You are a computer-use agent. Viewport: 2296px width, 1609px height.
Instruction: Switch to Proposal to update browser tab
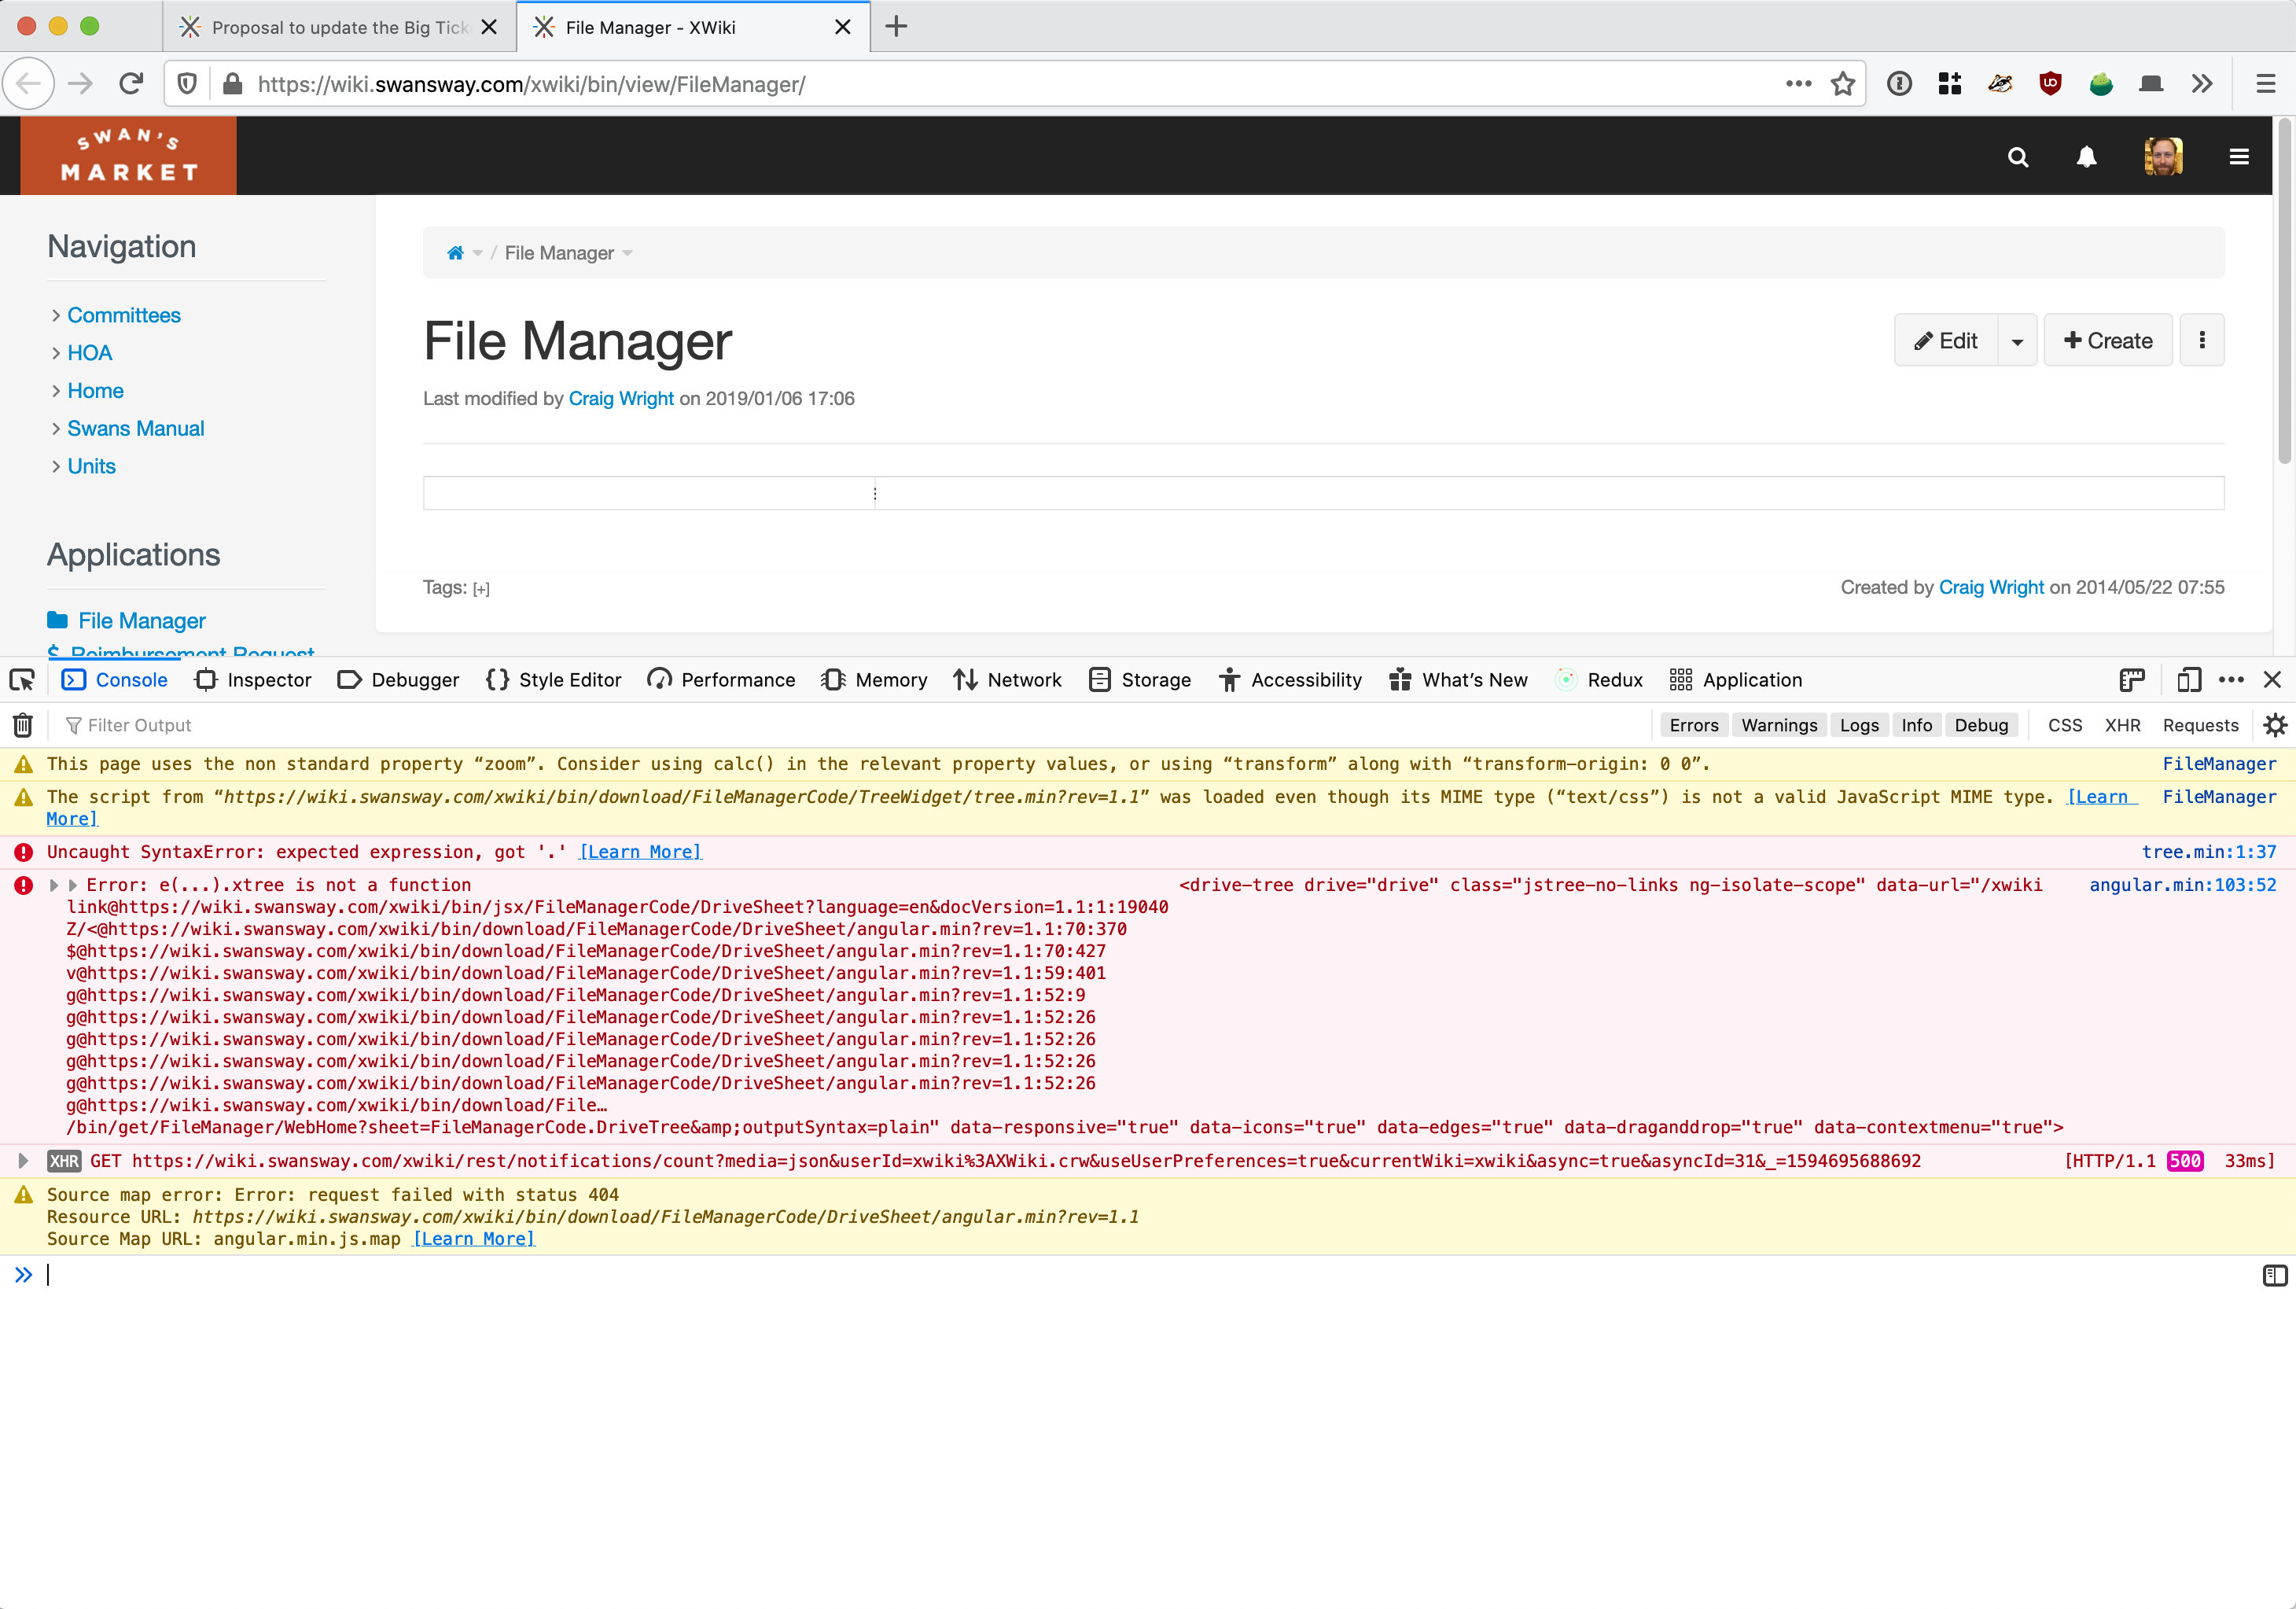[x=340, y=27]
